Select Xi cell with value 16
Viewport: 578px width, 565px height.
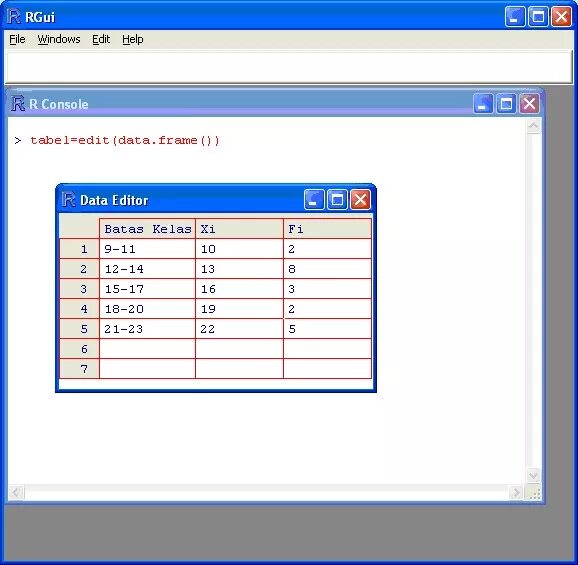(240, 289)
